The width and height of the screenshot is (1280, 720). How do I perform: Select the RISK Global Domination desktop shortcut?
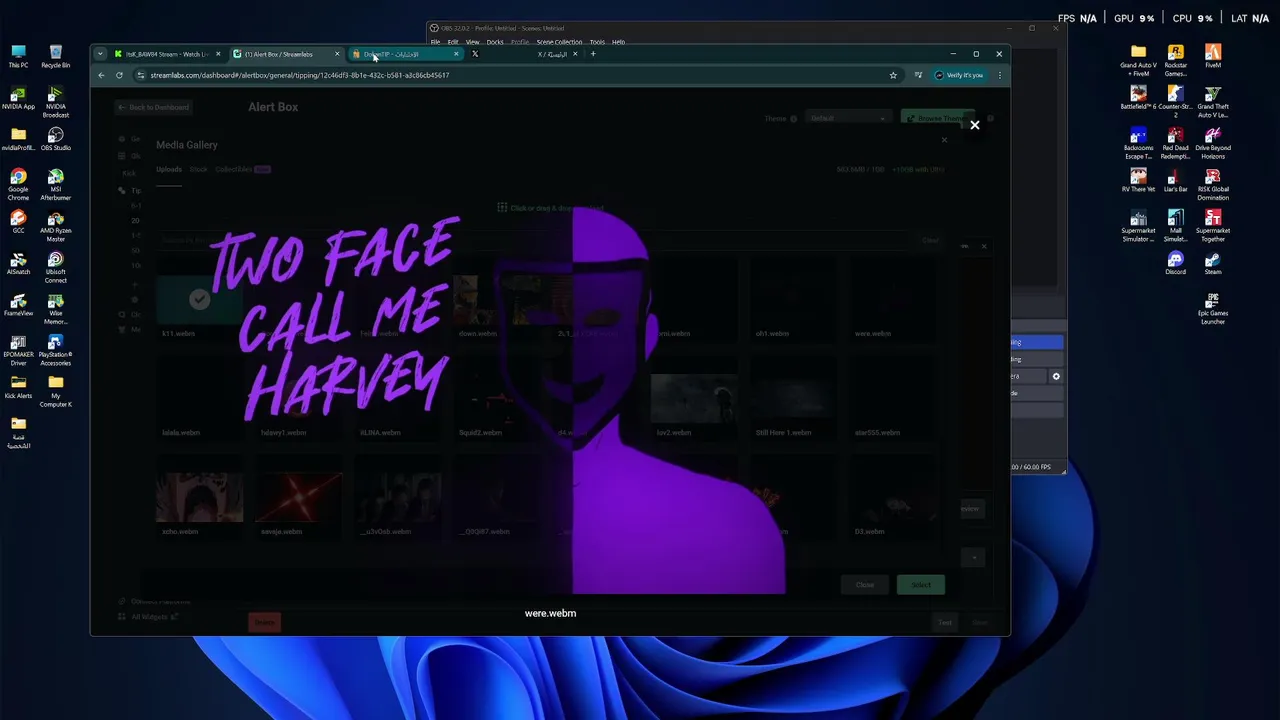[x=1213, y=185]
